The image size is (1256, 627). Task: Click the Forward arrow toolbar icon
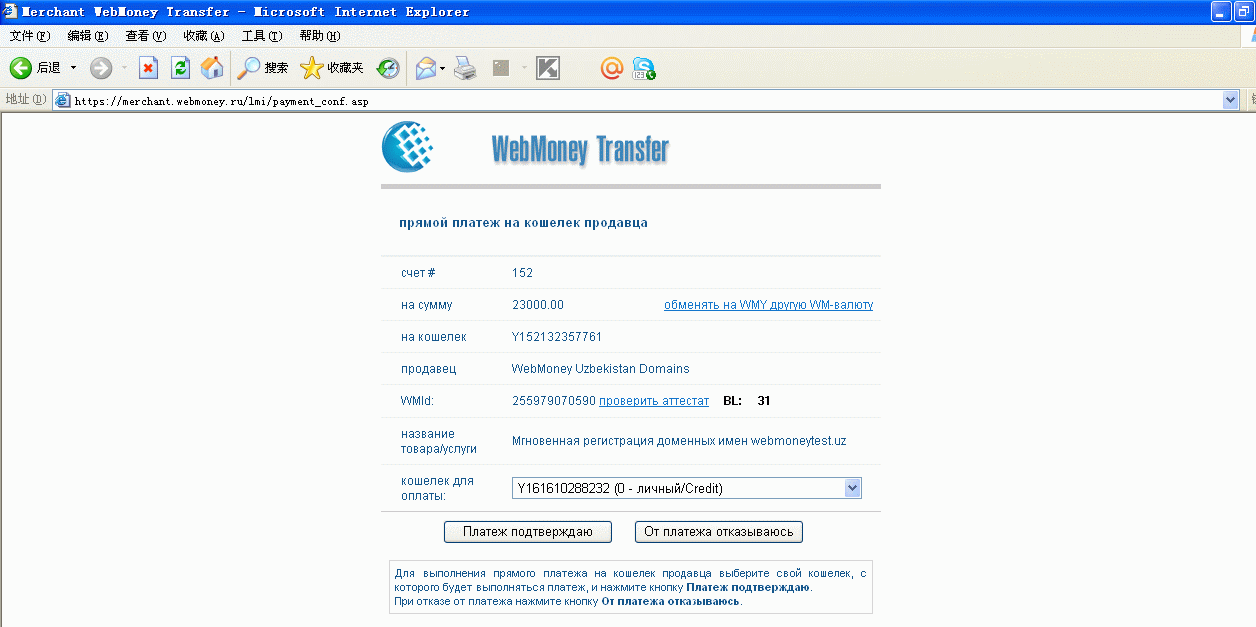pos(101,68)
